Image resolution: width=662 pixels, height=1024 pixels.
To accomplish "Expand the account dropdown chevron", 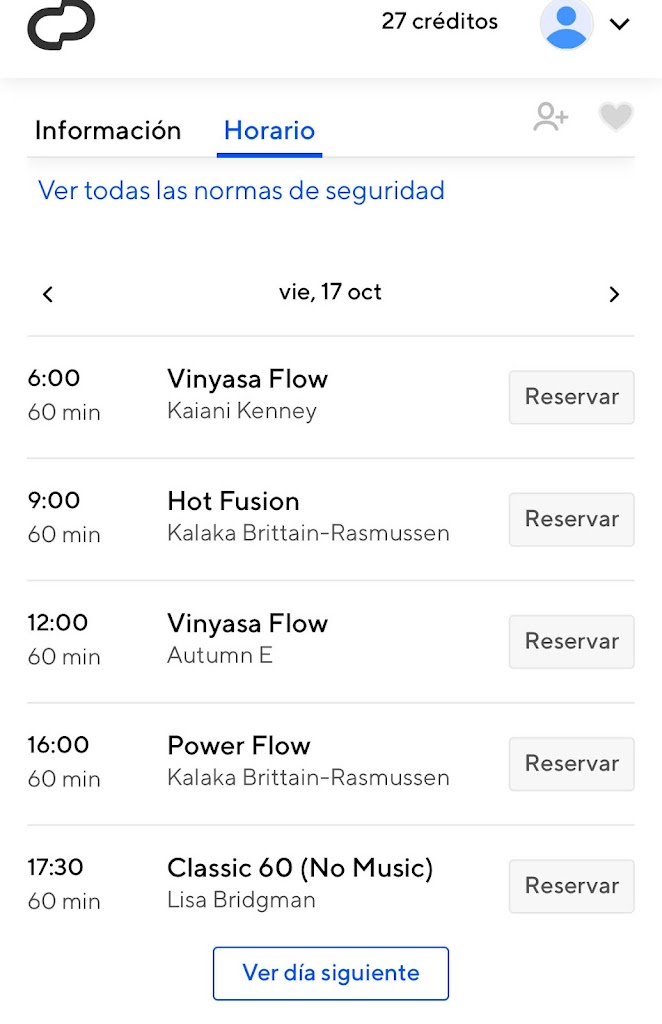I will tap(620, 25).
